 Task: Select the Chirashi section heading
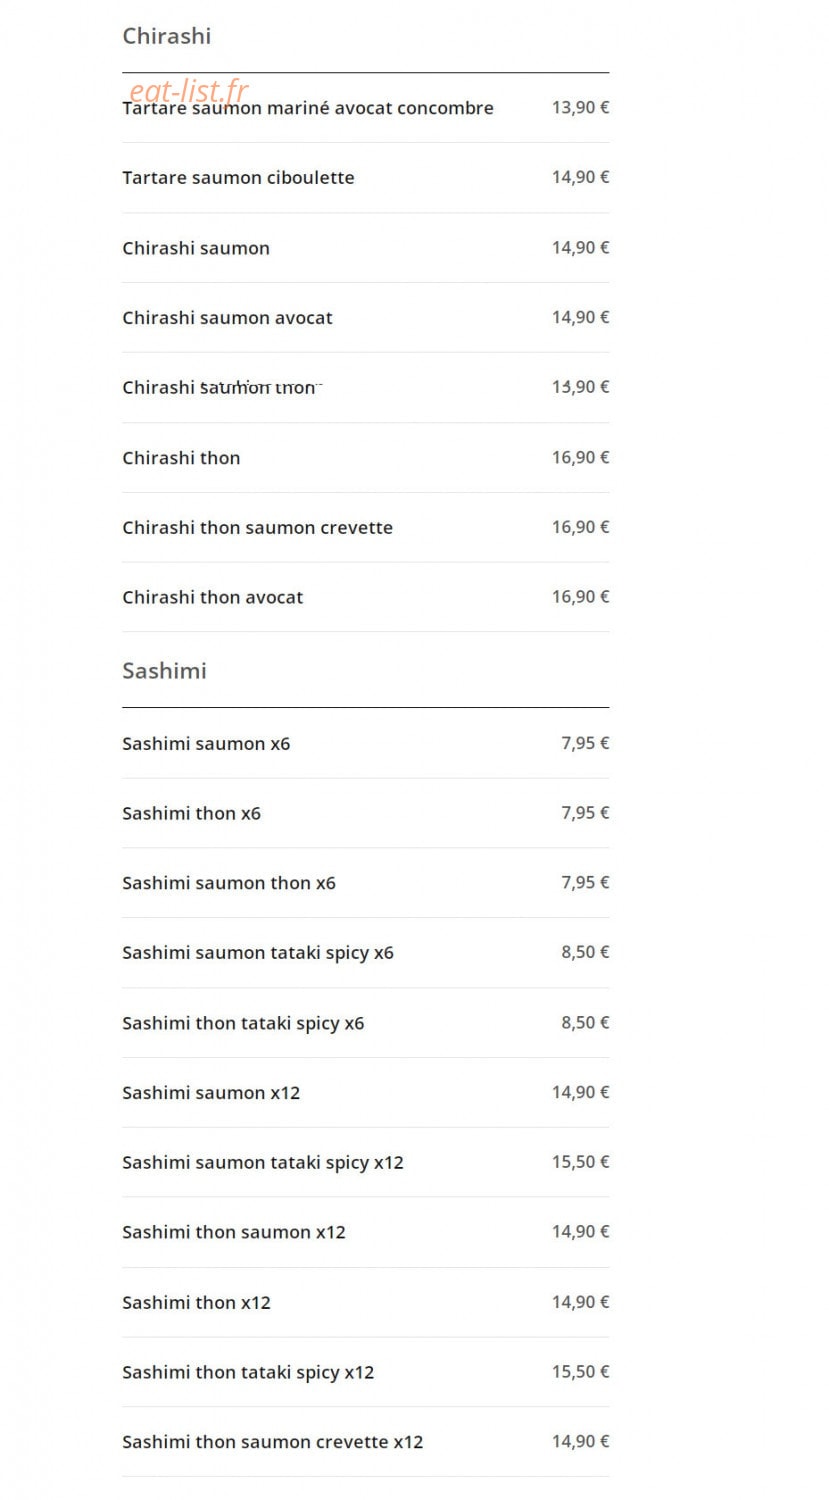coord(167,36)
